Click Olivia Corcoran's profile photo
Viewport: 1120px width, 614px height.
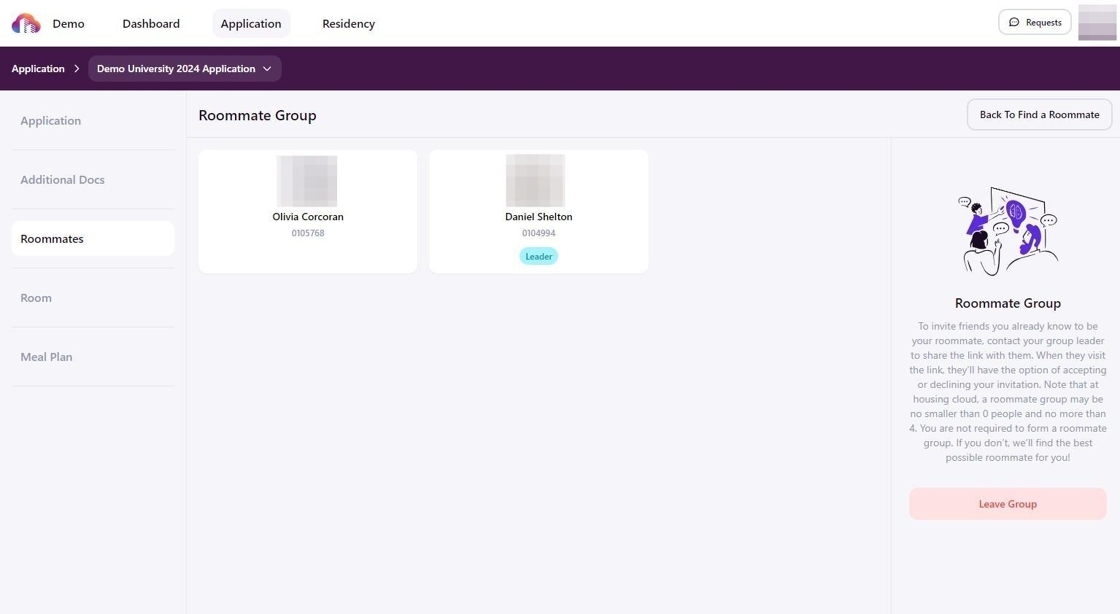[307, 181]
